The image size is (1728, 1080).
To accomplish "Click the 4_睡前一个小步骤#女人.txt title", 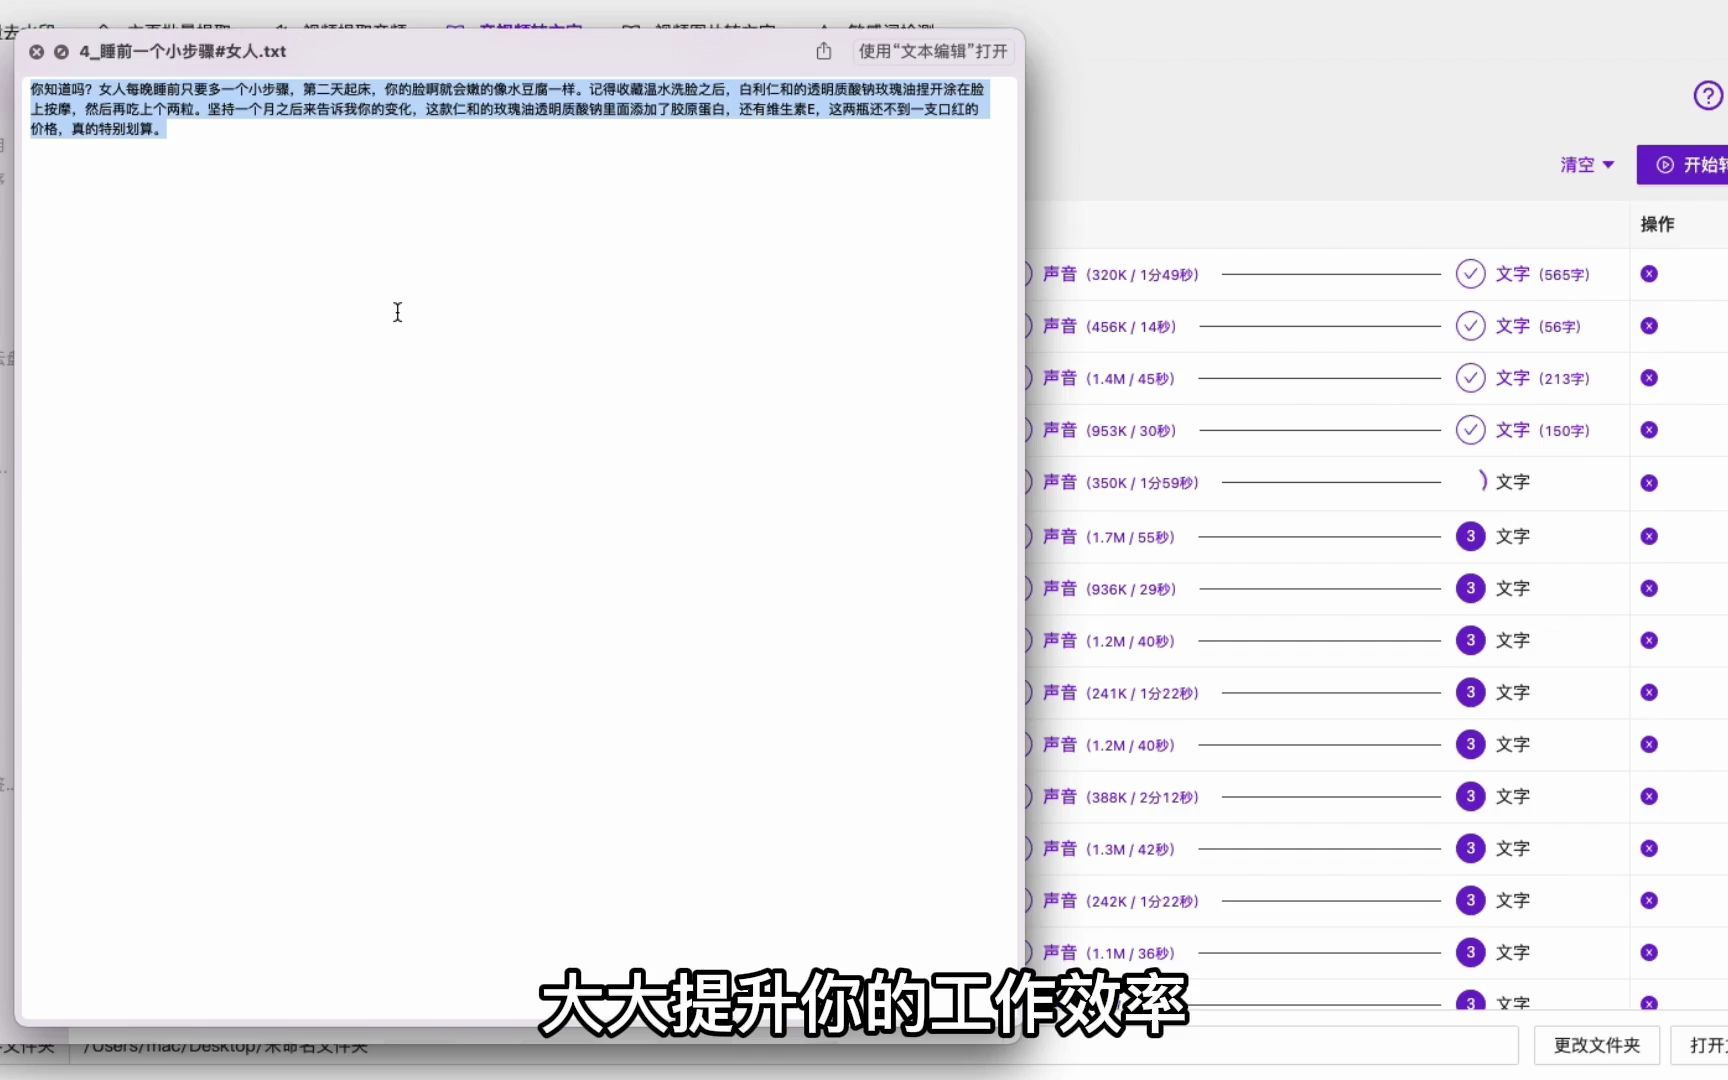I will (183, 51).
